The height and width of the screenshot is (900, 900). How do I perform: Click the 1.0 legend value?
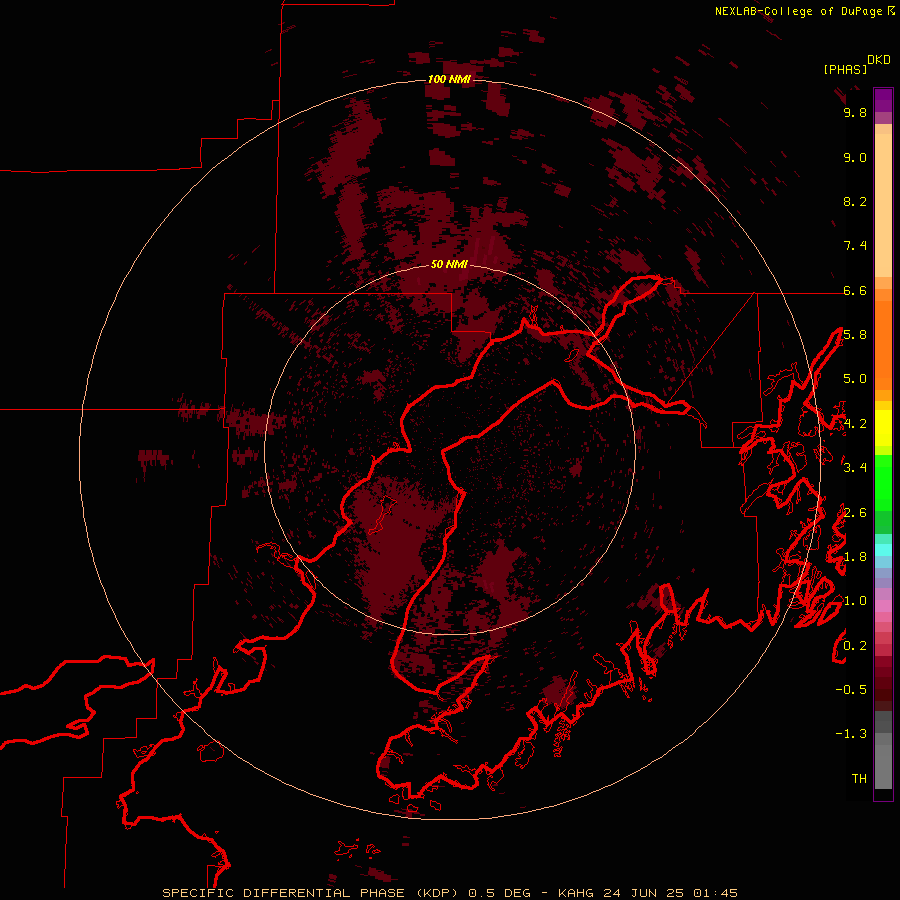coord(855,601)
